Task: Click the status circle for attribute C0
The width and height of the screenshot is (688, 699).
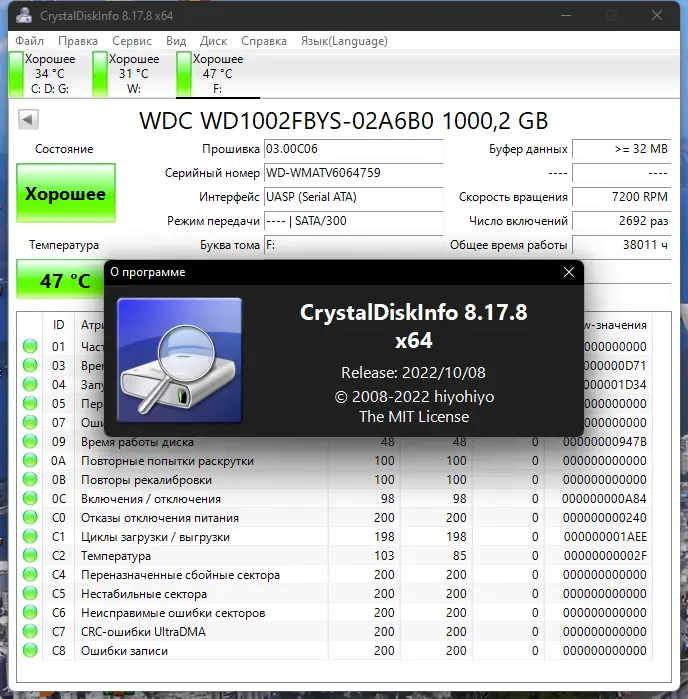Action: [x=30, y=518]
